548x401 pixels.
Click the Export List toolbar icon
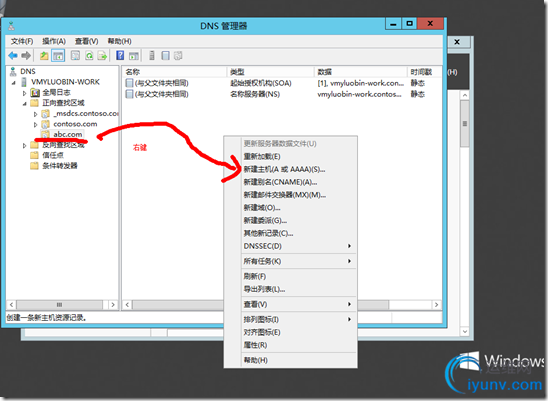coord(102,55)
